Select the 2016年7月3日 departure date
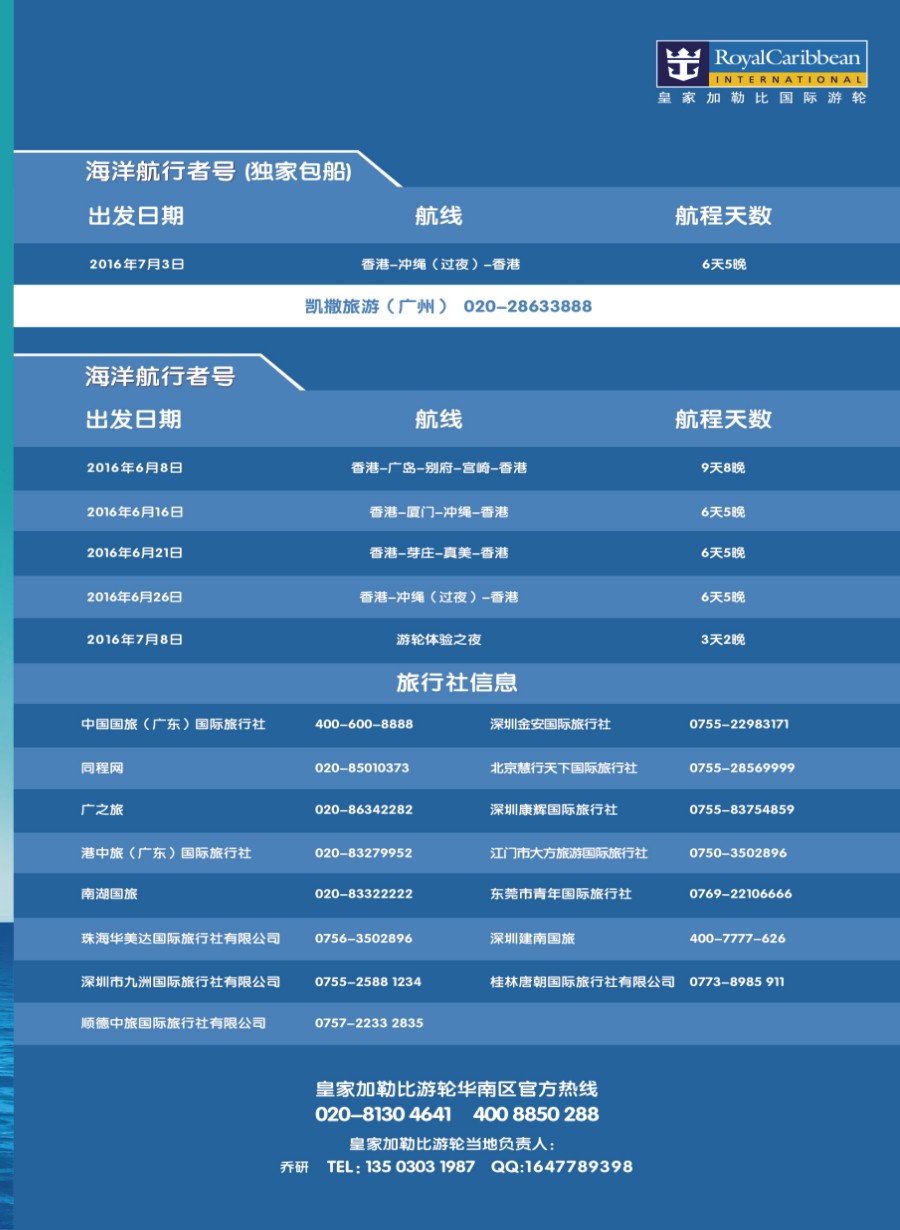 [x=137, y=265]
